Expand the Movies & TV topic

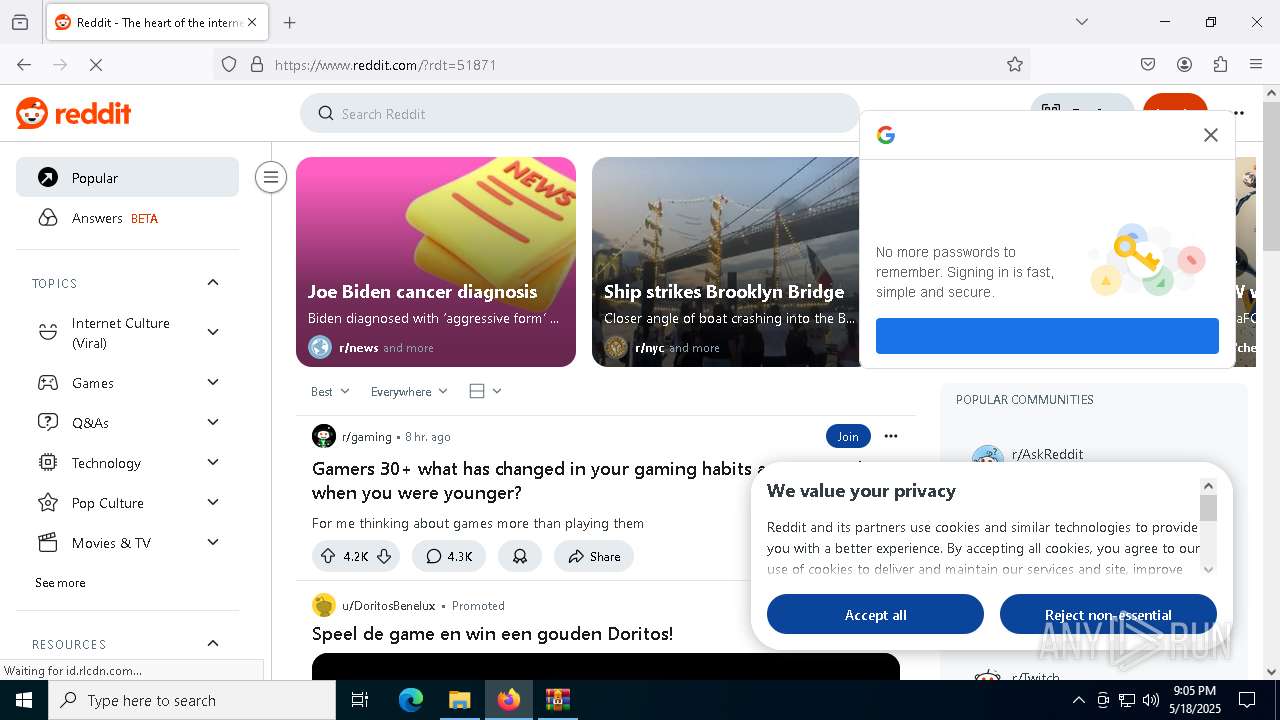pos(213,542)
